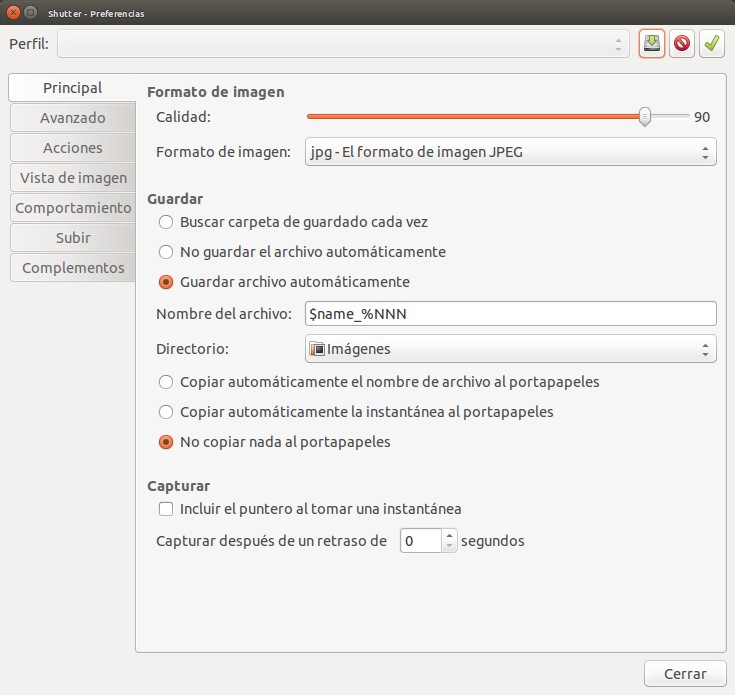The image size is (735, 695).
Task: Switch to the Avanzado tab
Action: pyautogui.click(x=72, y=118)
